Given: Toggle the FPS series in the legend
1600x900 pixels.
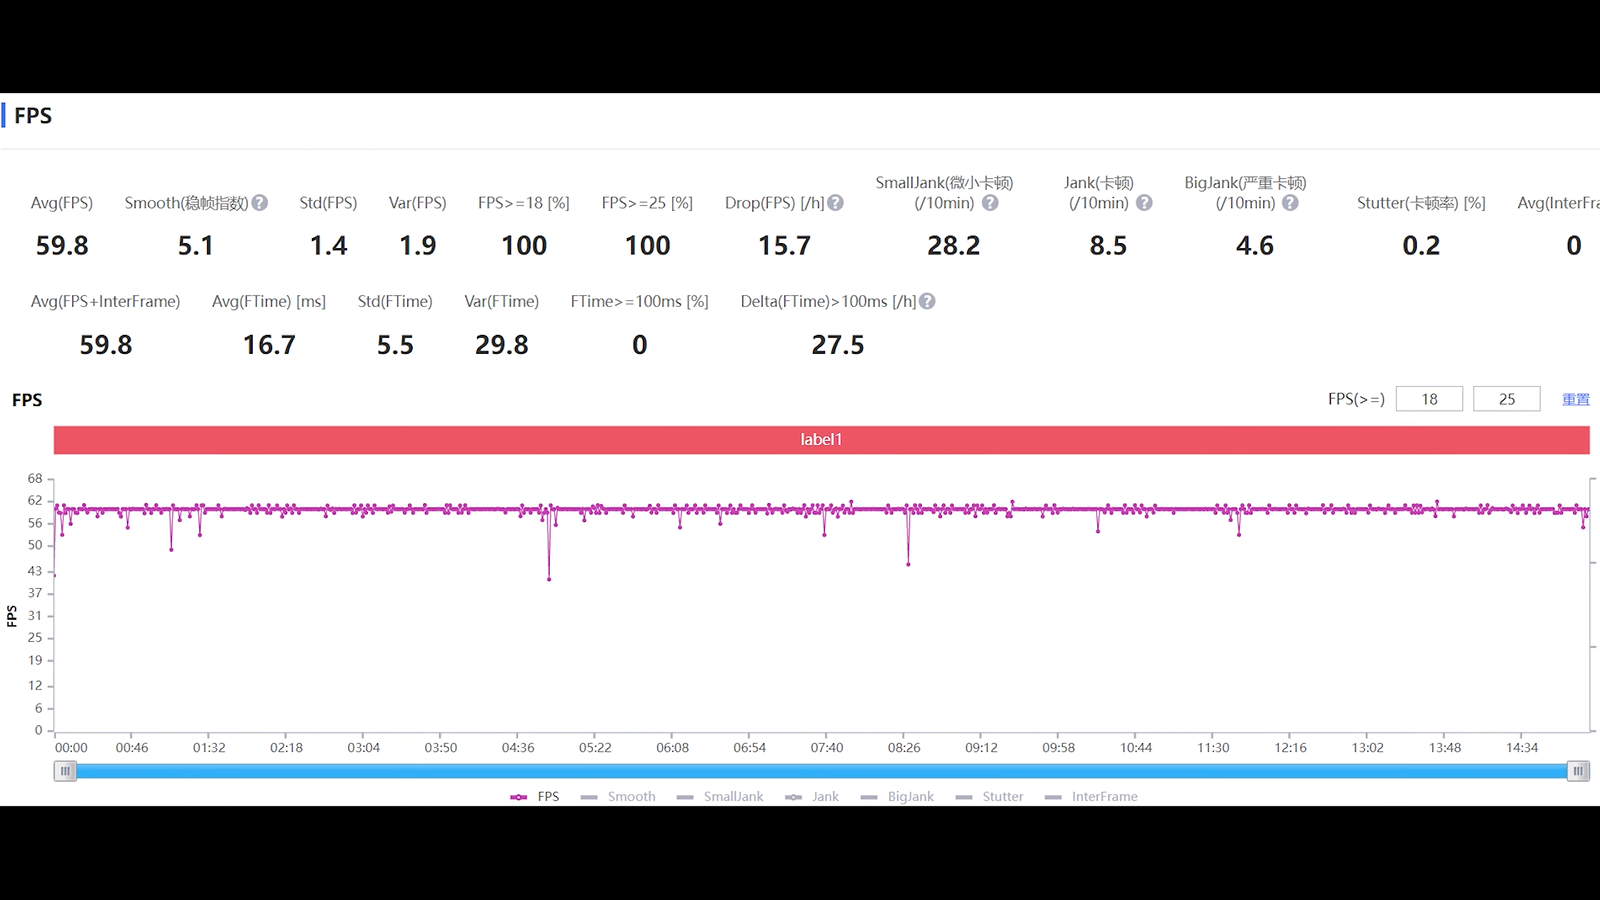Looking at the screenshot, I should (x=536, y=797).
